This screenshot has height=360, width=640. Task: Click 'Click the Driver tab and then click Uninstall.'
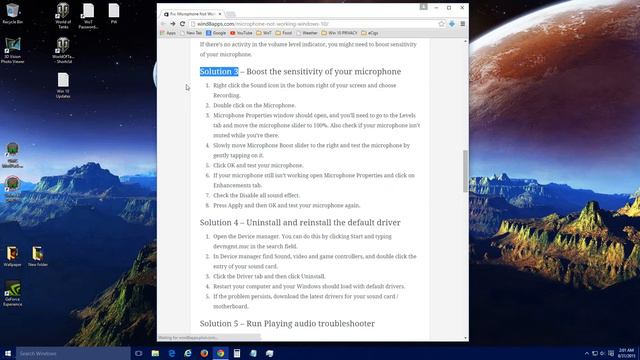(269, 276)
